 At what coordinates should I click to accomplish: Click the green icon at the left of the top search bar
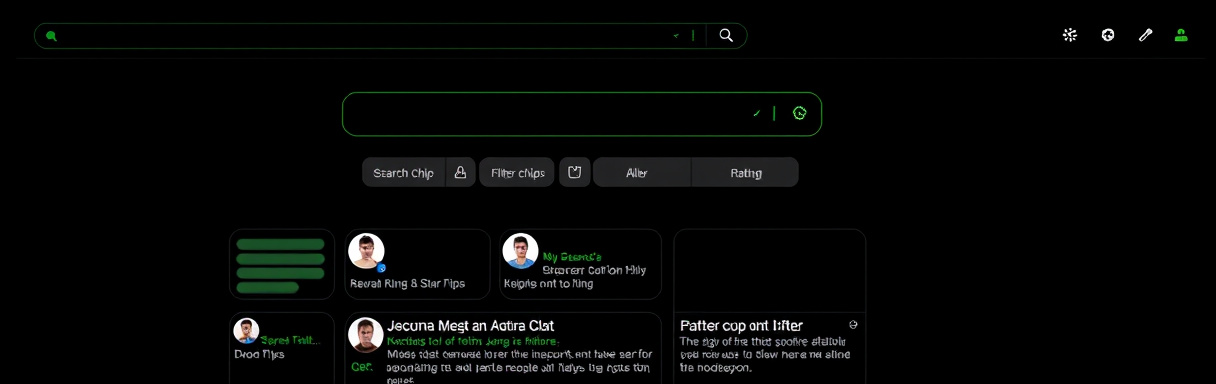[x=51, y=36]
